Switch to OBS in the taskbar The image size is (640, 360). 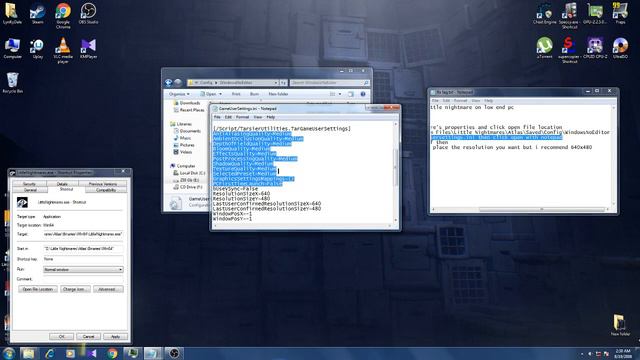pos(174,353)
